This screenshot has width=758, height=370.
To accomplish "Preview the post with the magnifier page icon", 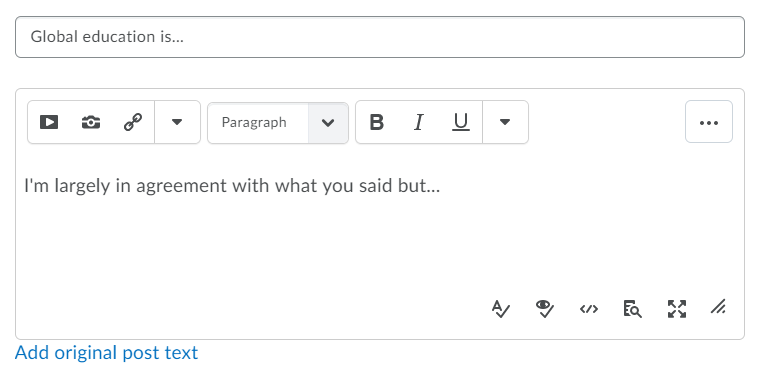I will tap(632, 309).
